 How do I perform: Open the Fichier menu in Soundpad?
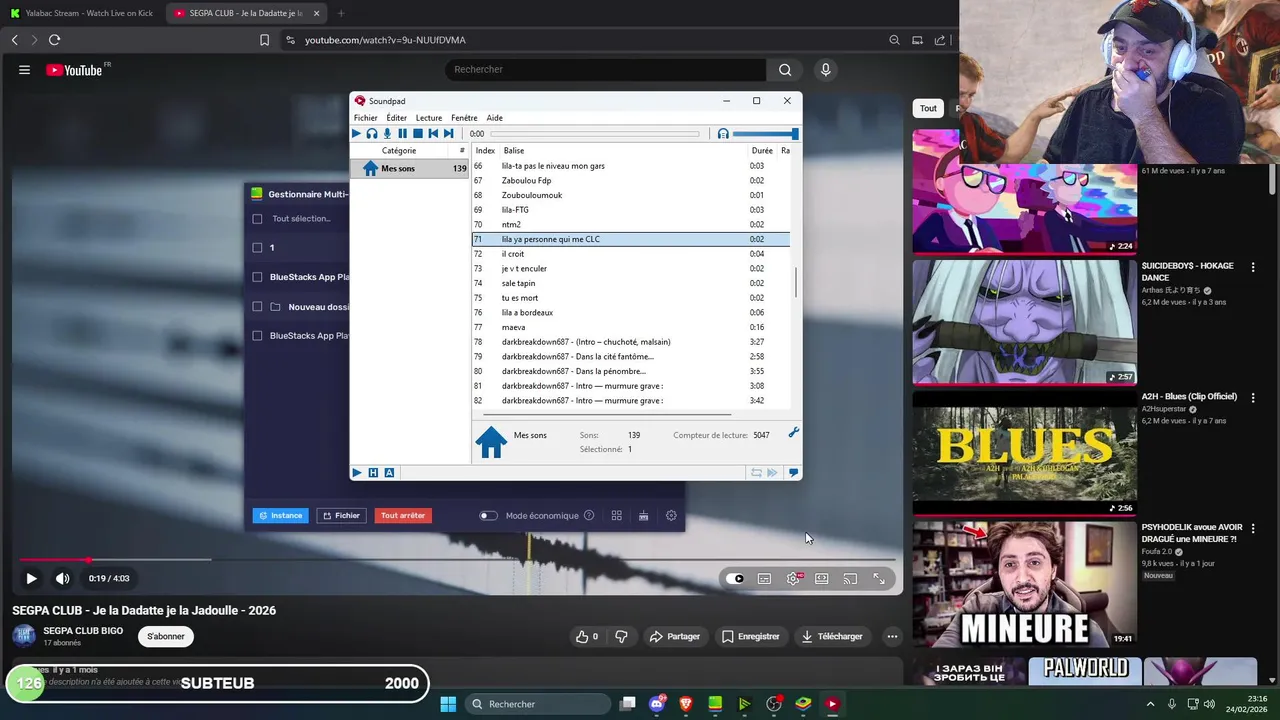pos(365,118)
